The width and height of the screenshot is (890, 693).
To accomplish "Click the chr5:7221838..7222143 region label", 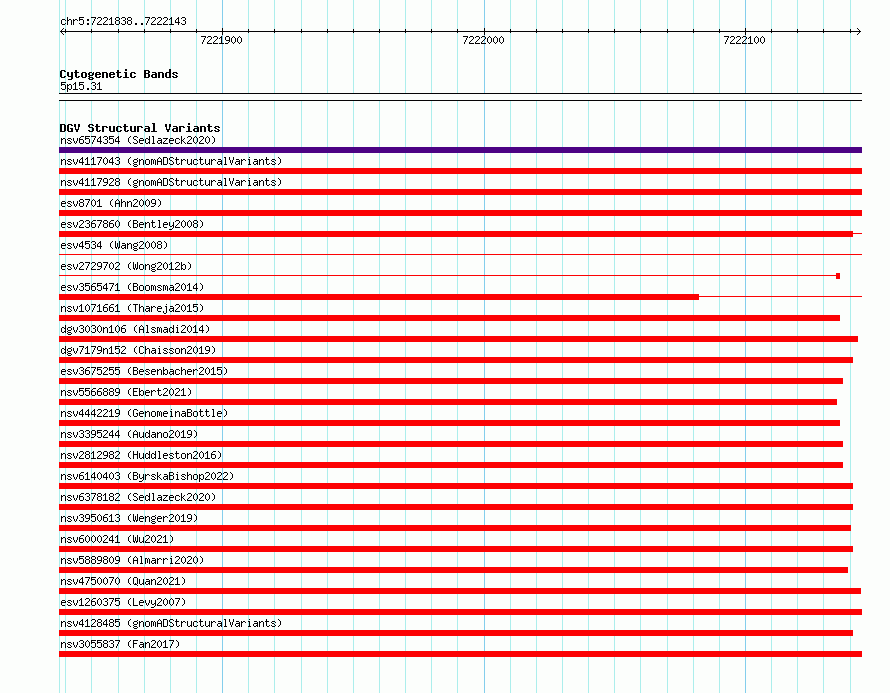I will tap(123, 22).
